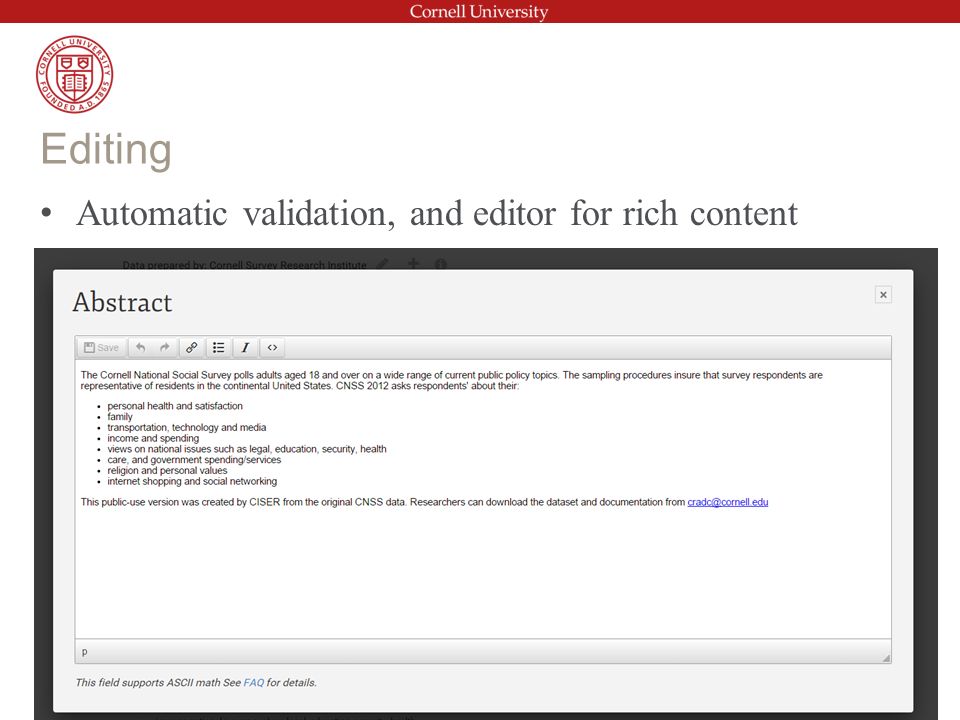The width and height of the screenshot is (960, 720).
Task: Click the 'Automatic validation' slide bullet text
Action: pyautogui.click(x=437, y=214)
